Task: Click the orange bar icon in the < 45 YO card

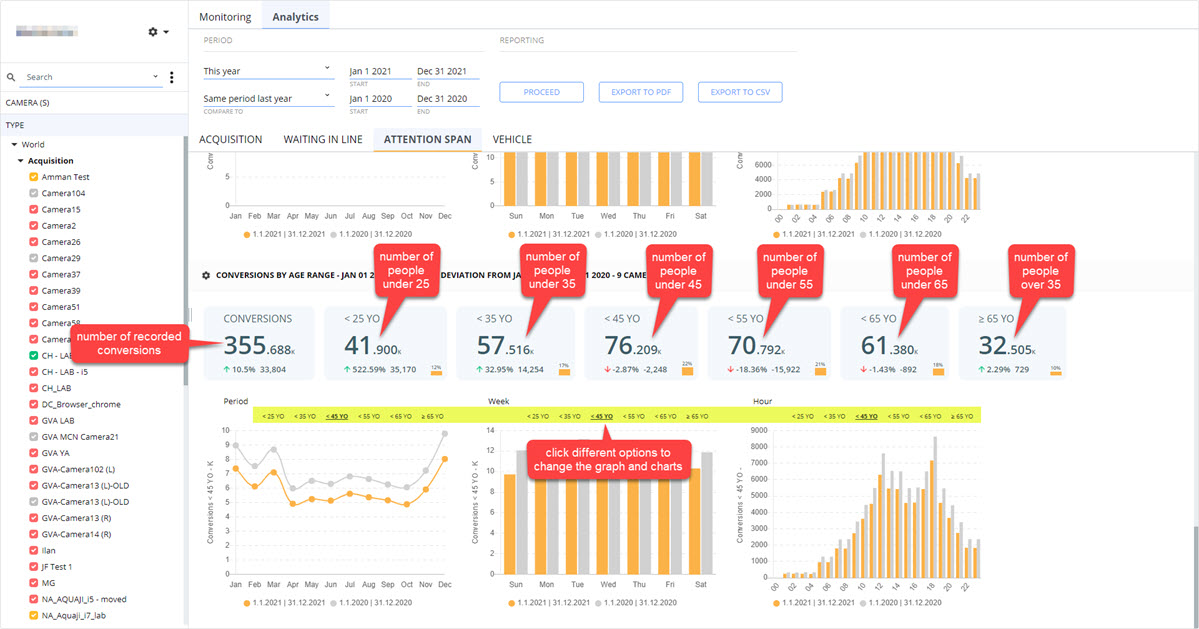Action: point(687,370)
